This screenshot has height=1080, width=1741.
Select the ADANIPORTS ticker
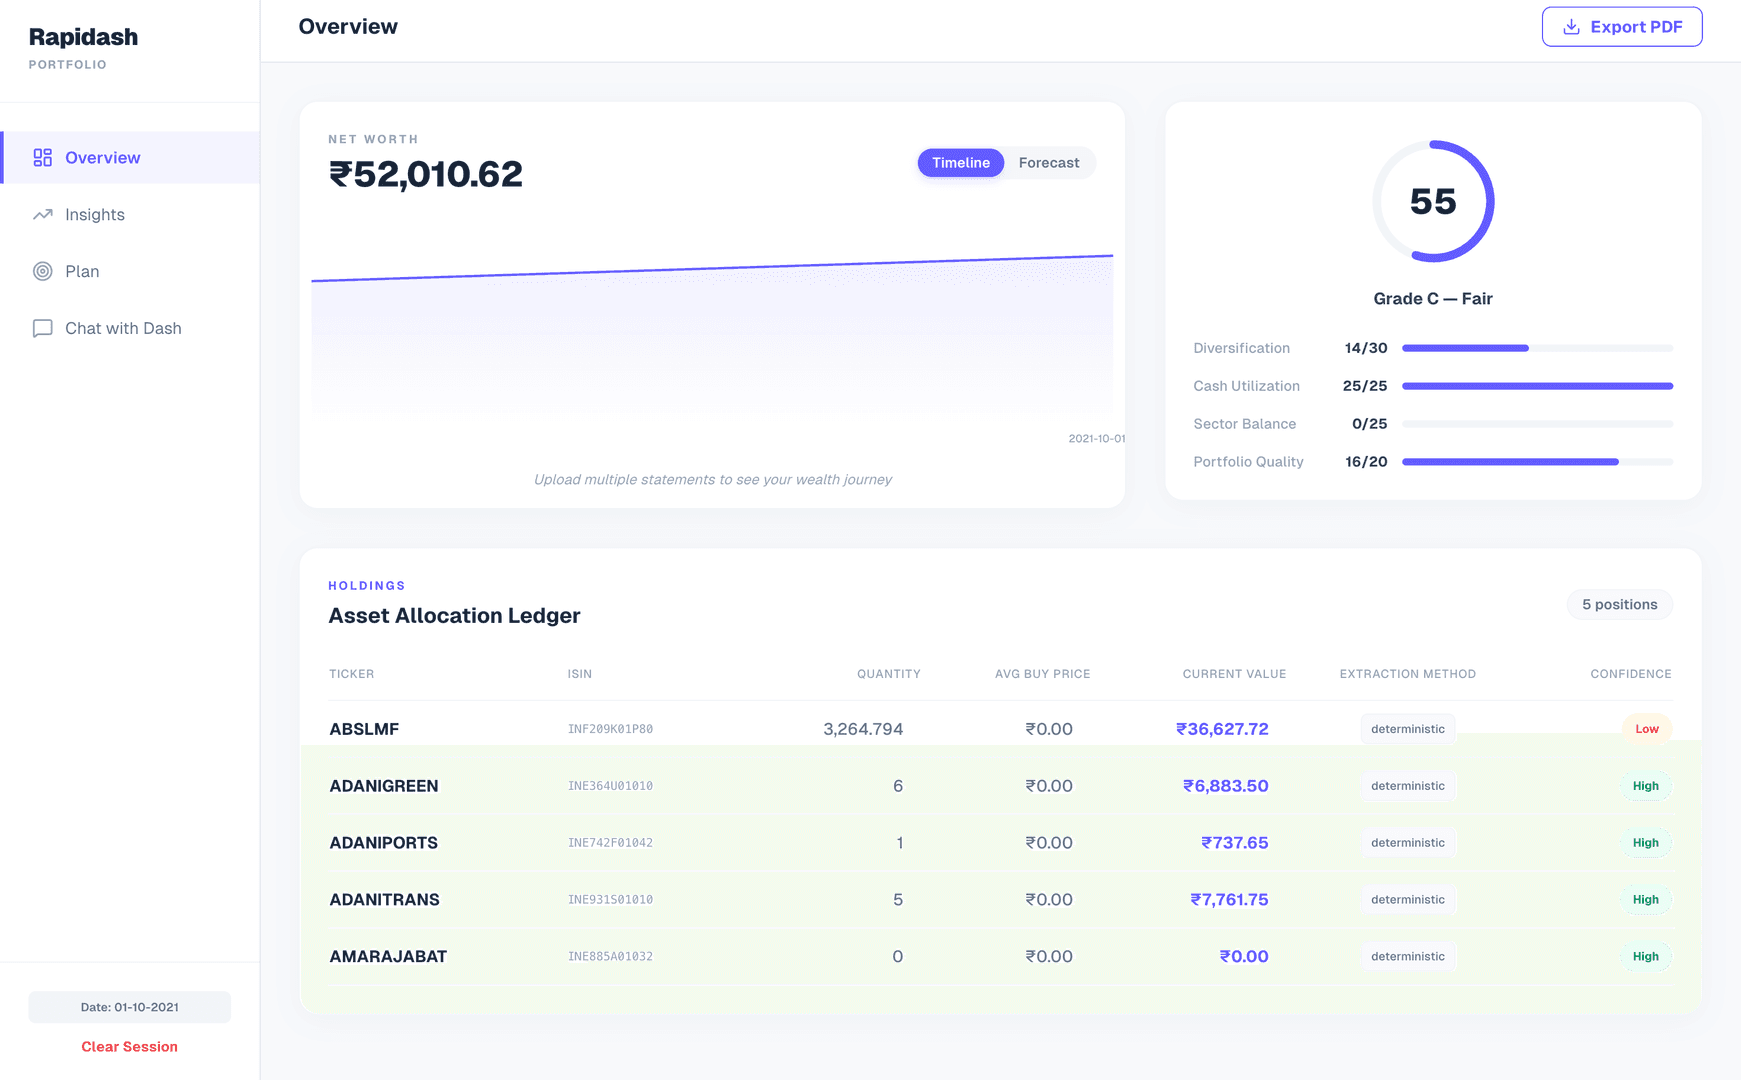pos(384,844)
